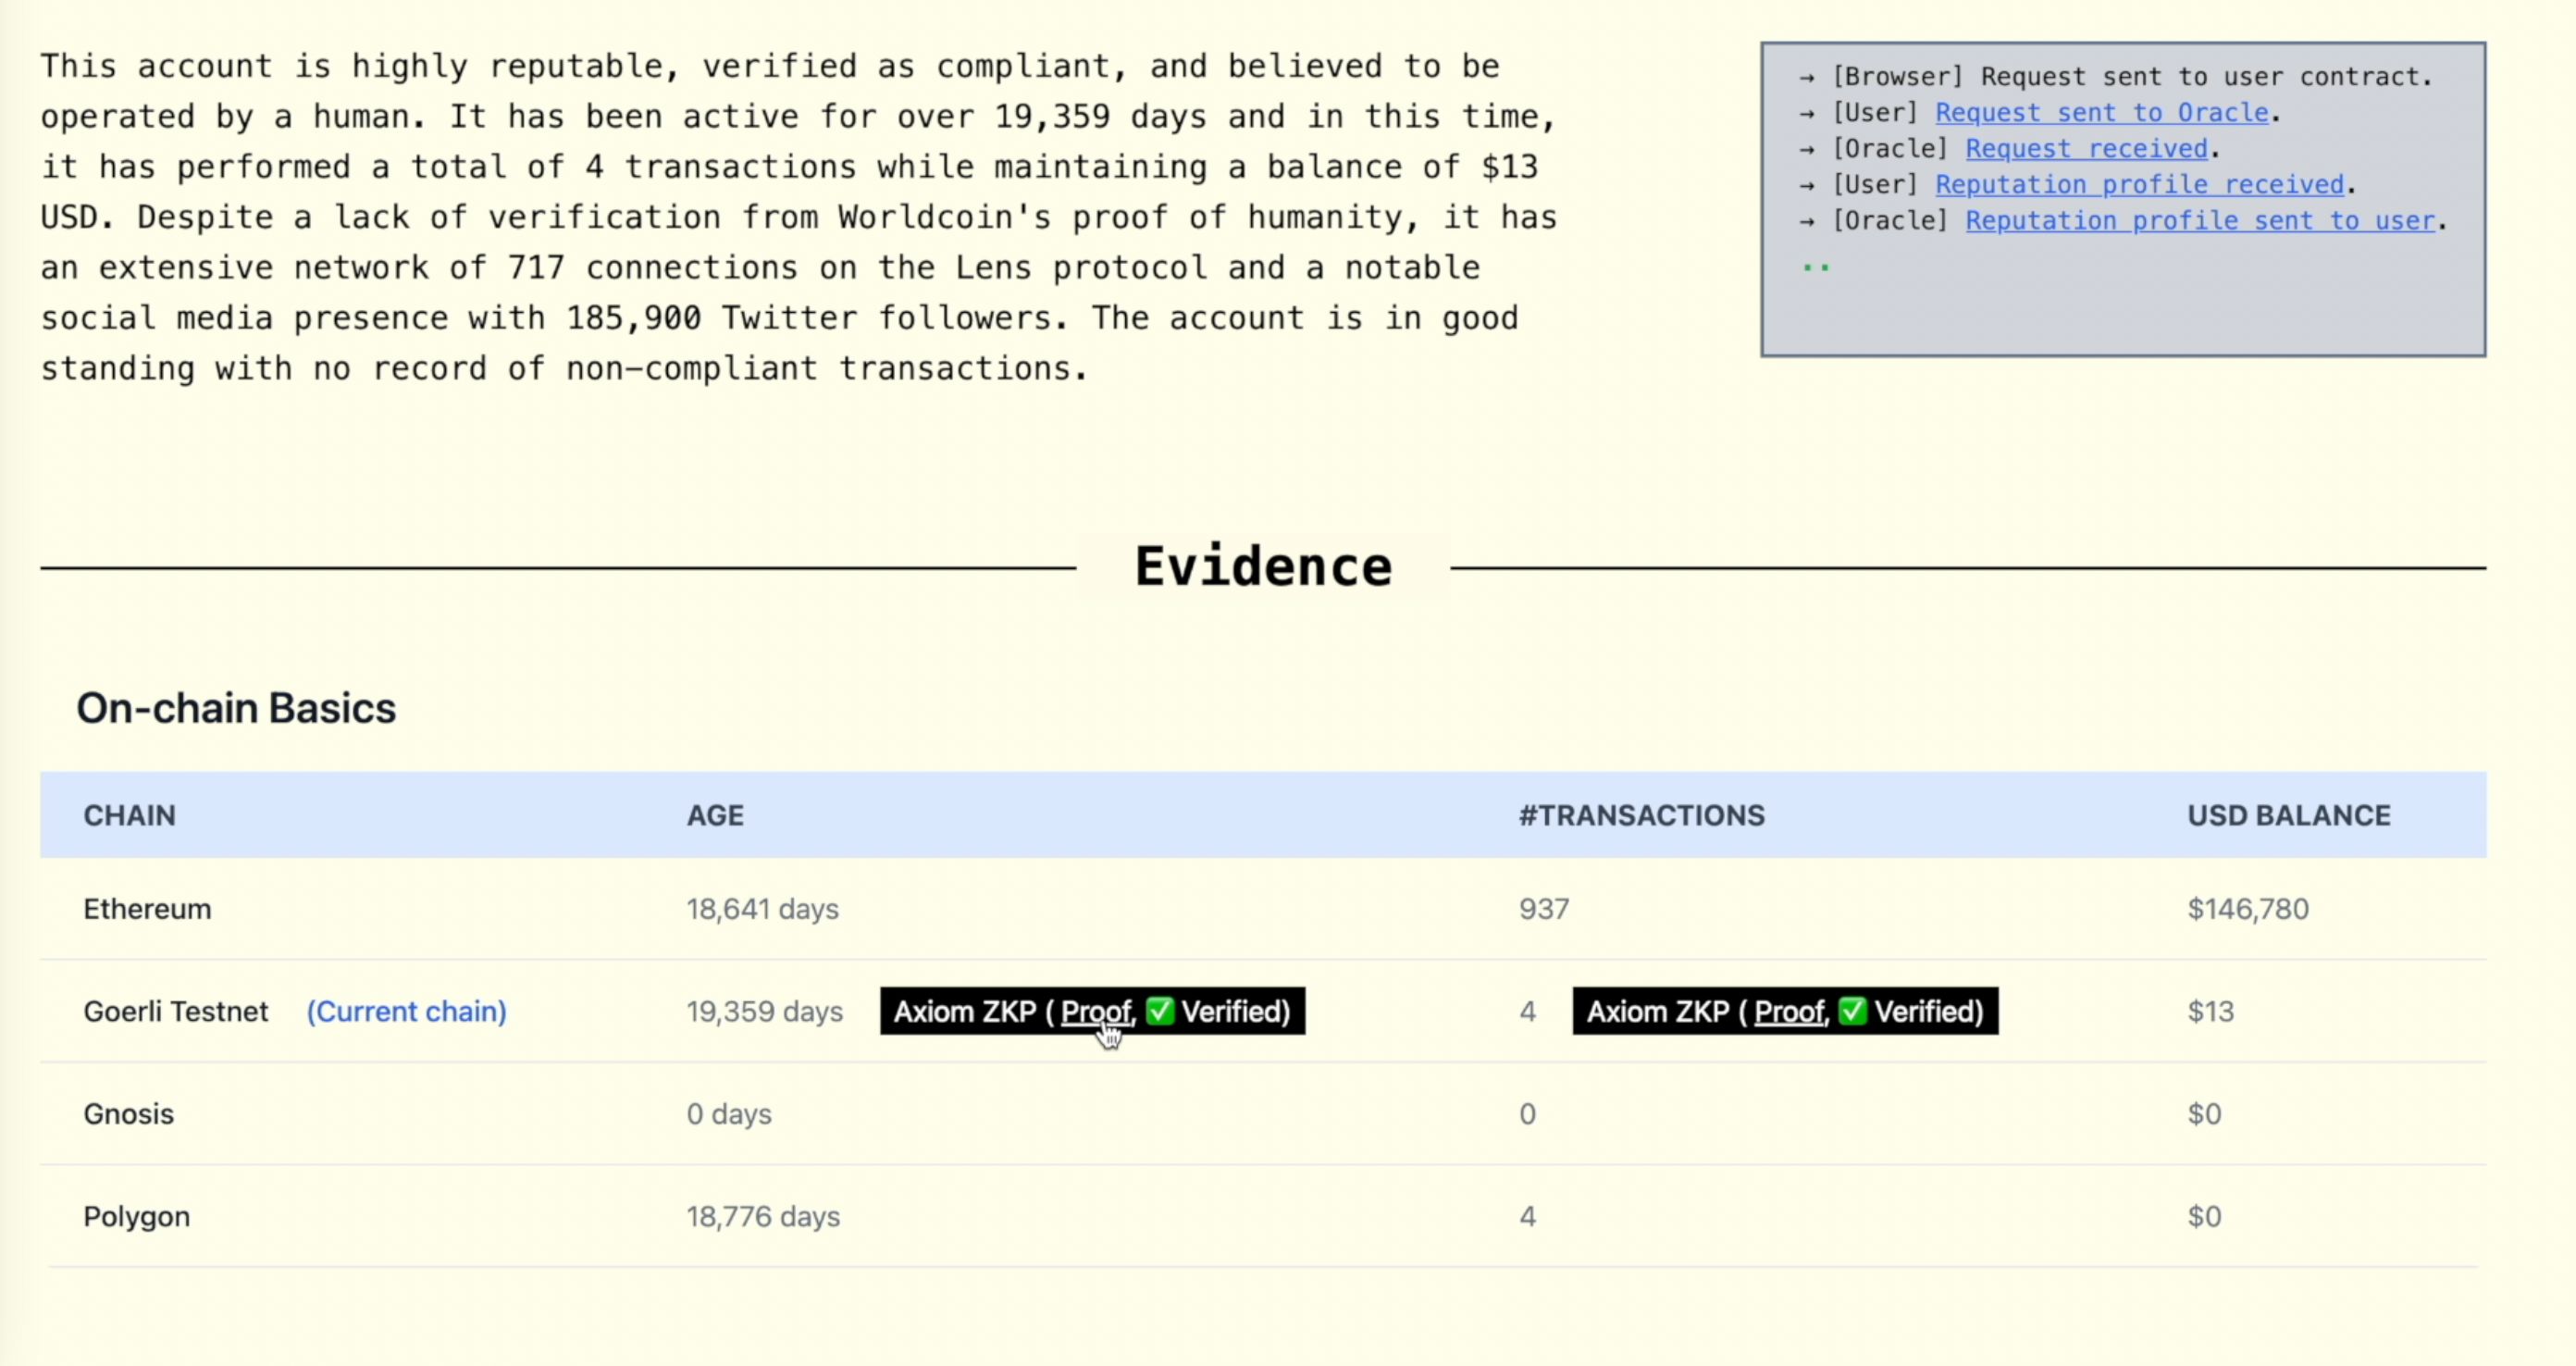
Task: Click the USD BALANCE column header
Action: pyautogui.click(x=2289, y=815)
